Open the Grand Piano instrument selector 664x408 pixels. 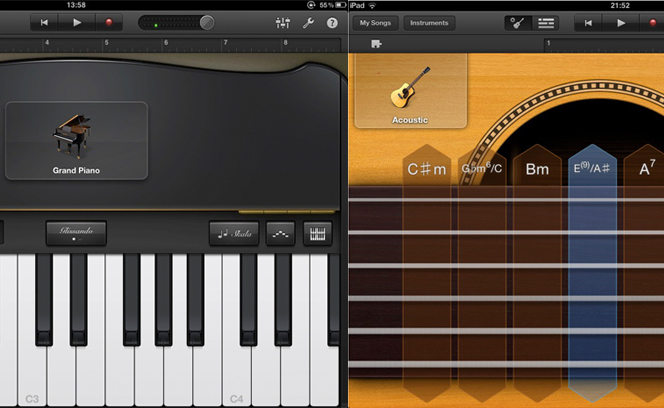point(76,140)
